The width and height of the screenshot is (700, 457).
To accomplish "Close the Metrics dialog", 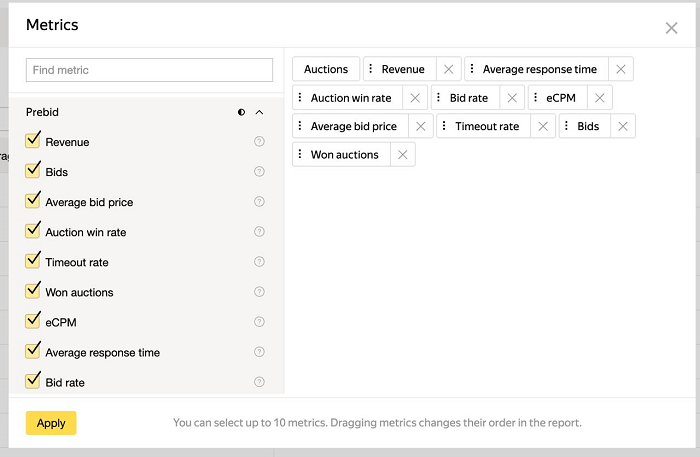I will [x=671, y=28].
